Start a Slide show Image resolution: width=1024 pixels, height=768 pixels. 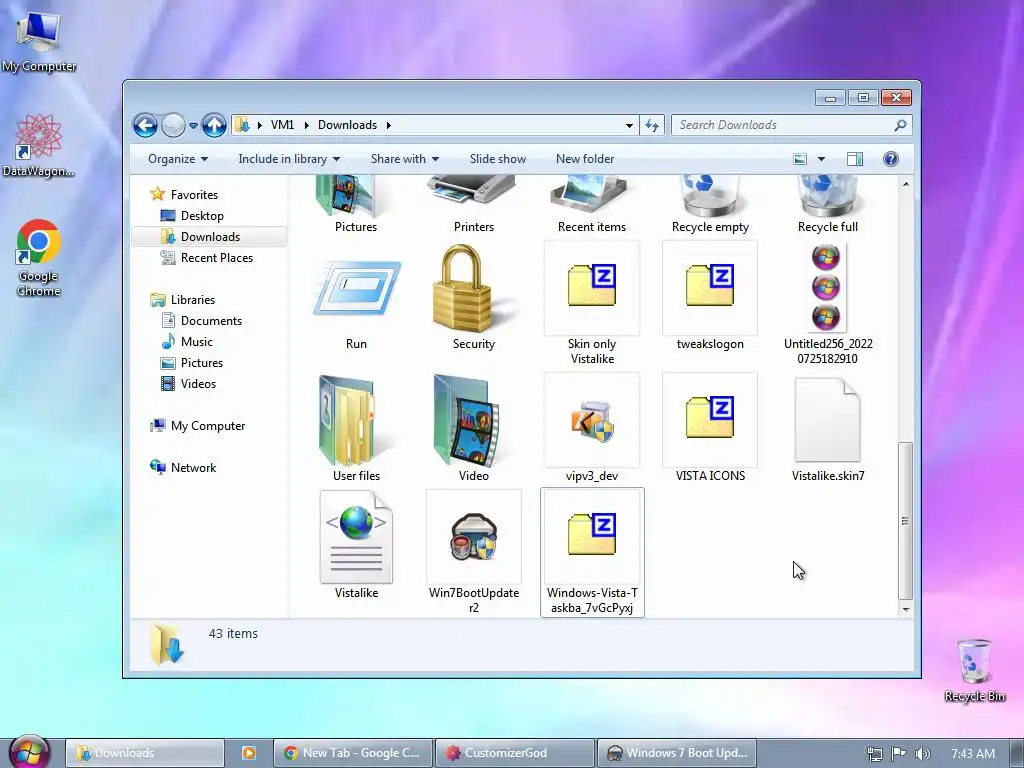(x=498, y=159)
